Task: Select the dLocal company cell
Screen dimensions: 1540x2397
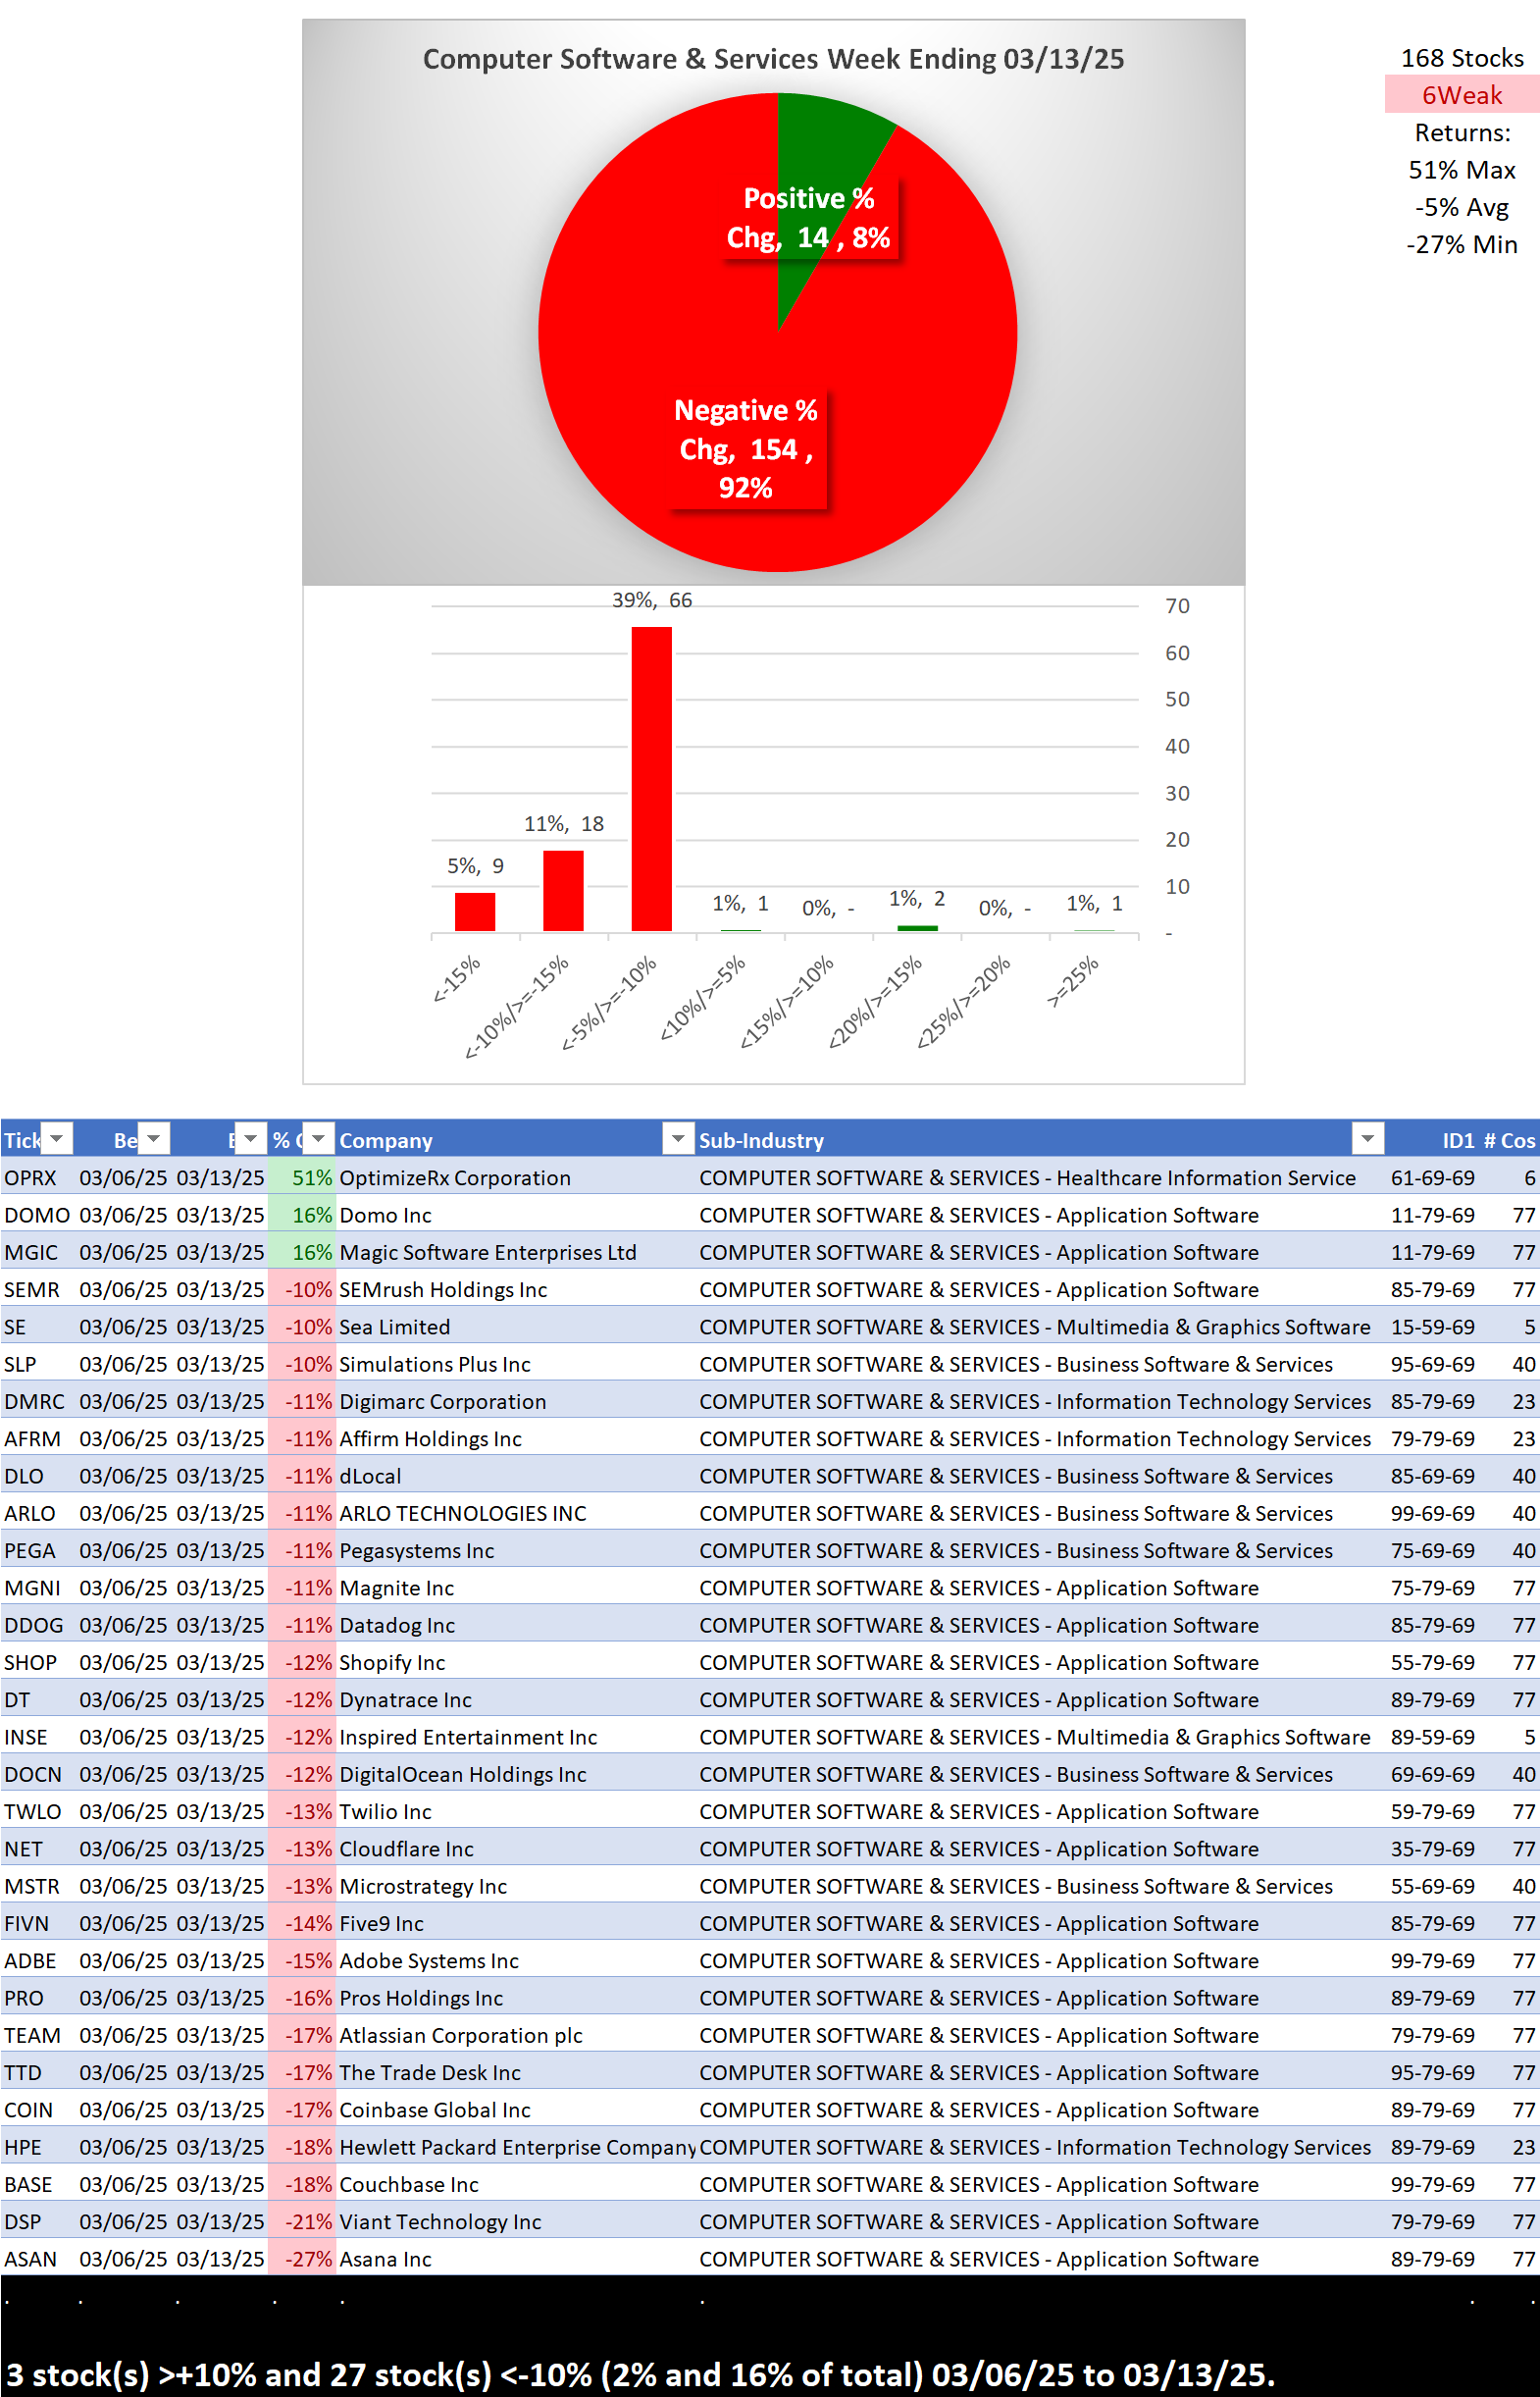Action: pos(516,1475)
